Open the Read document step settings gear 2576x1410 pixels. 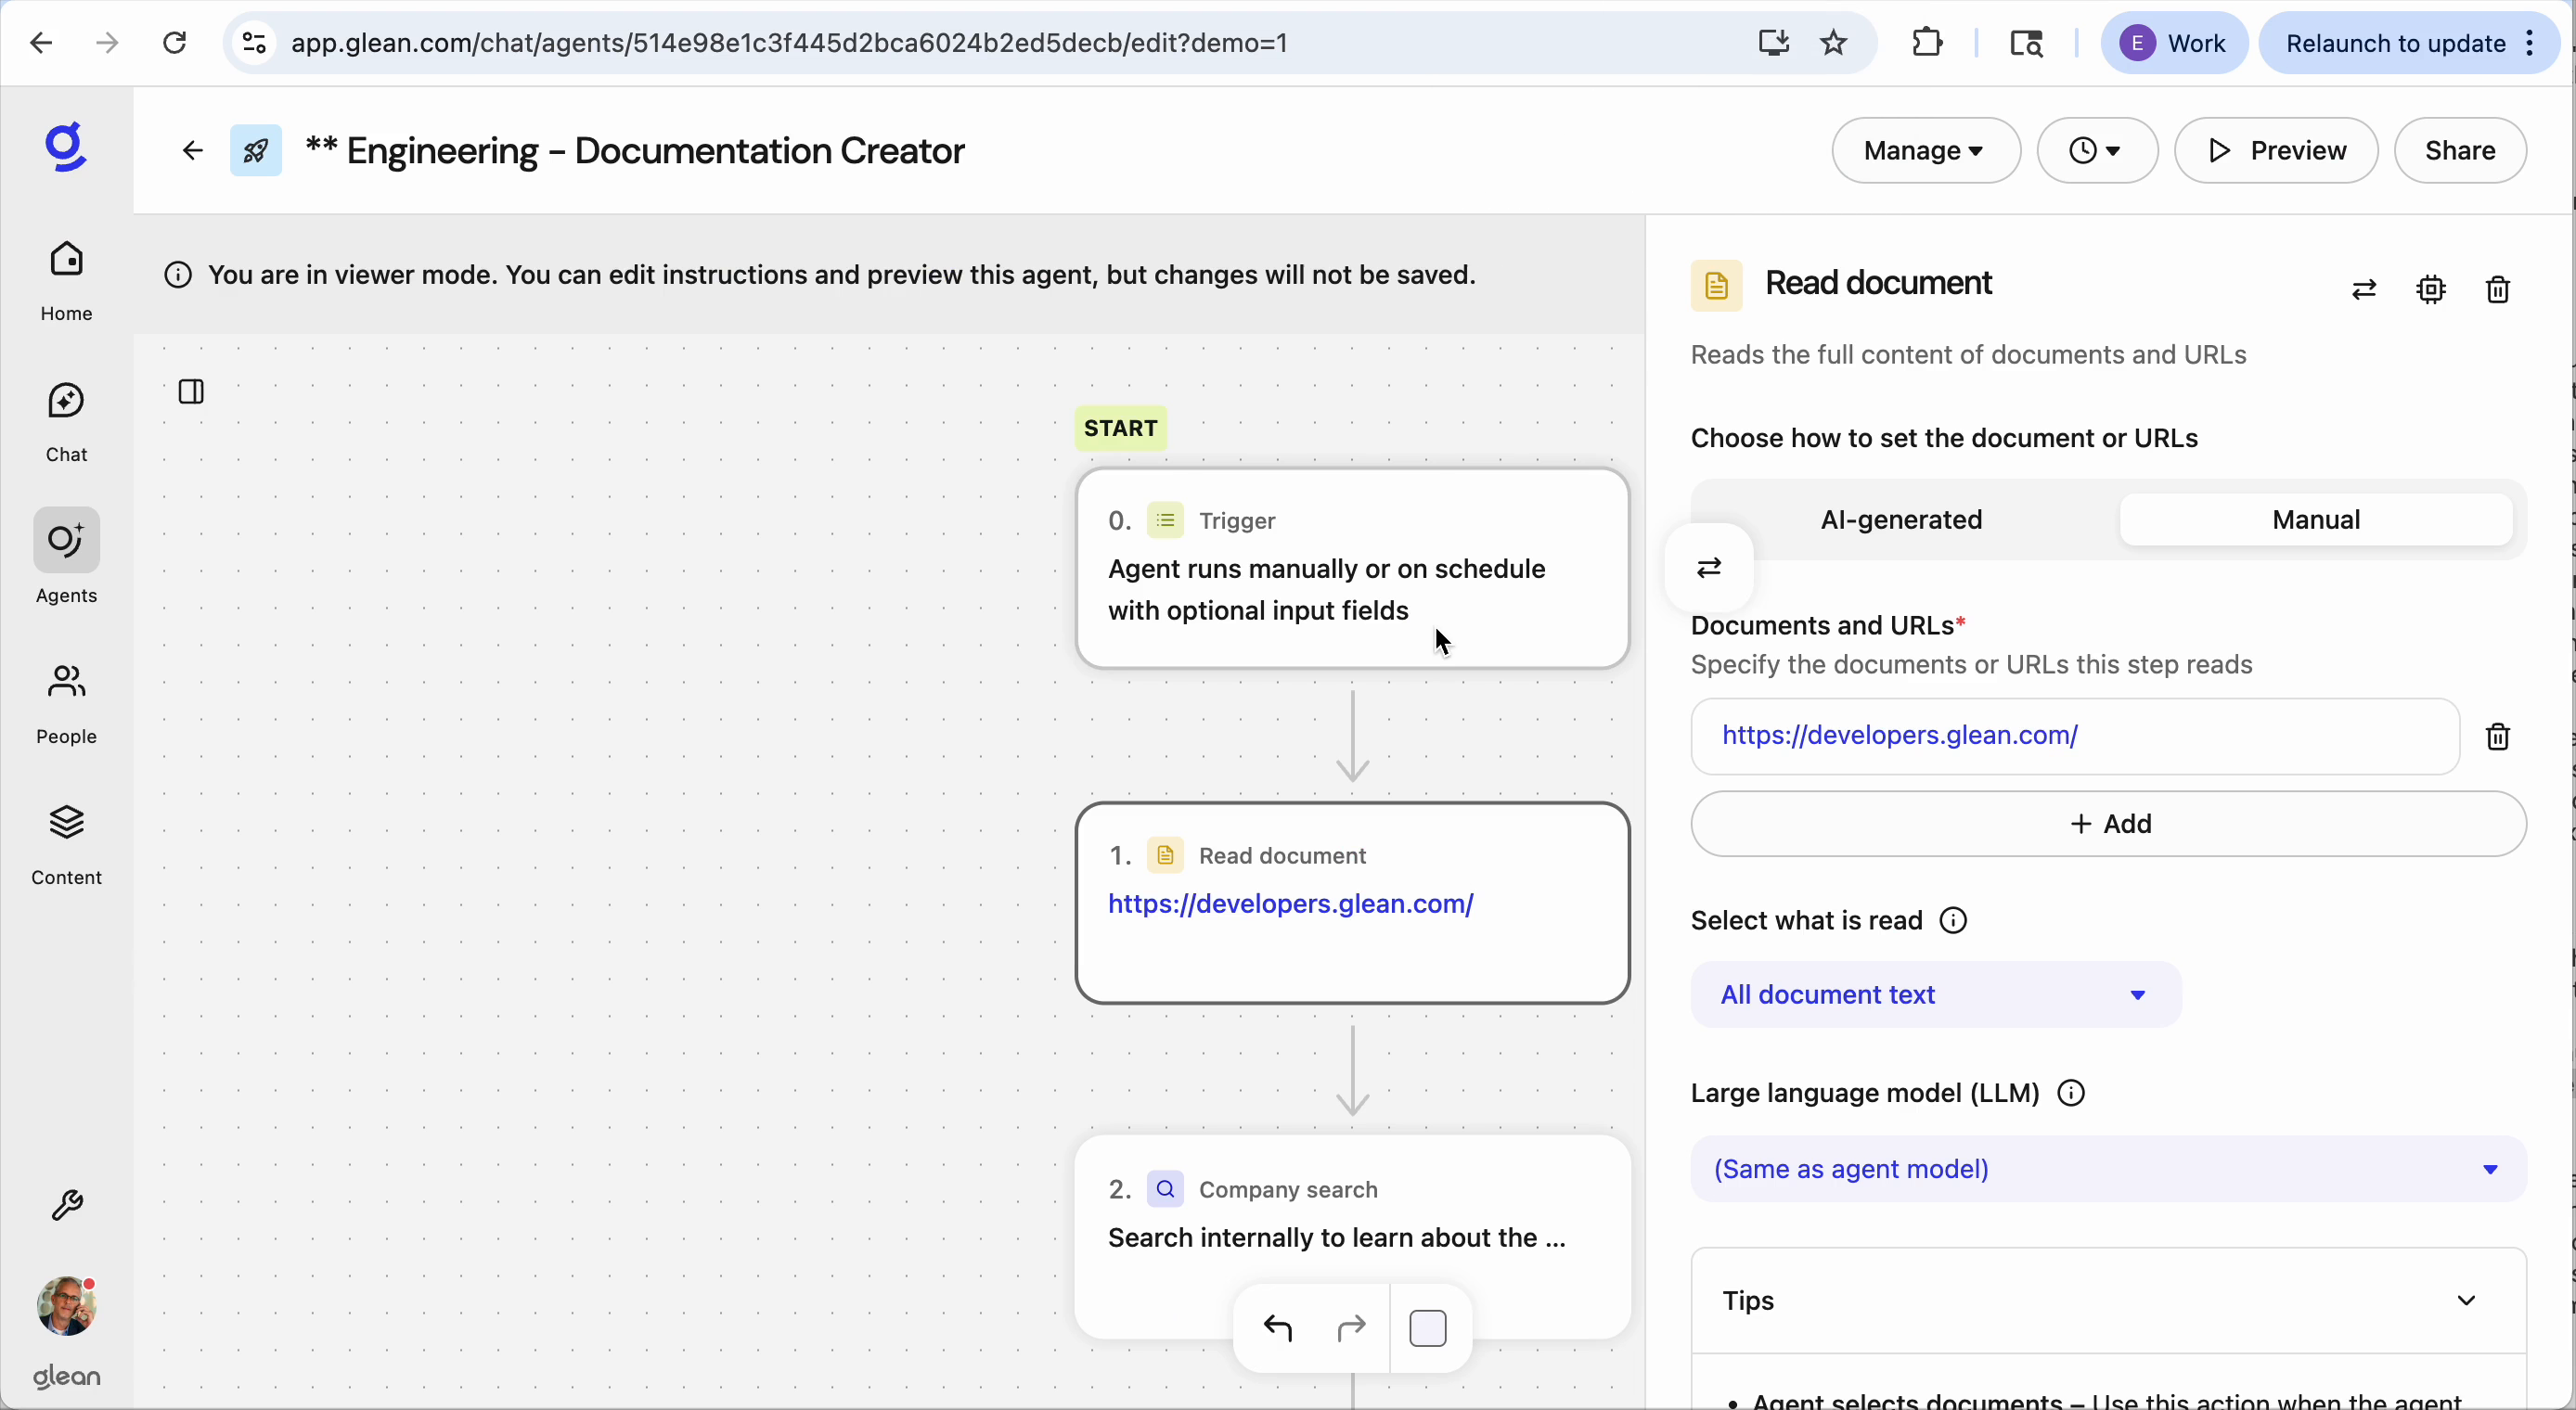click(x=2432, y=289)
